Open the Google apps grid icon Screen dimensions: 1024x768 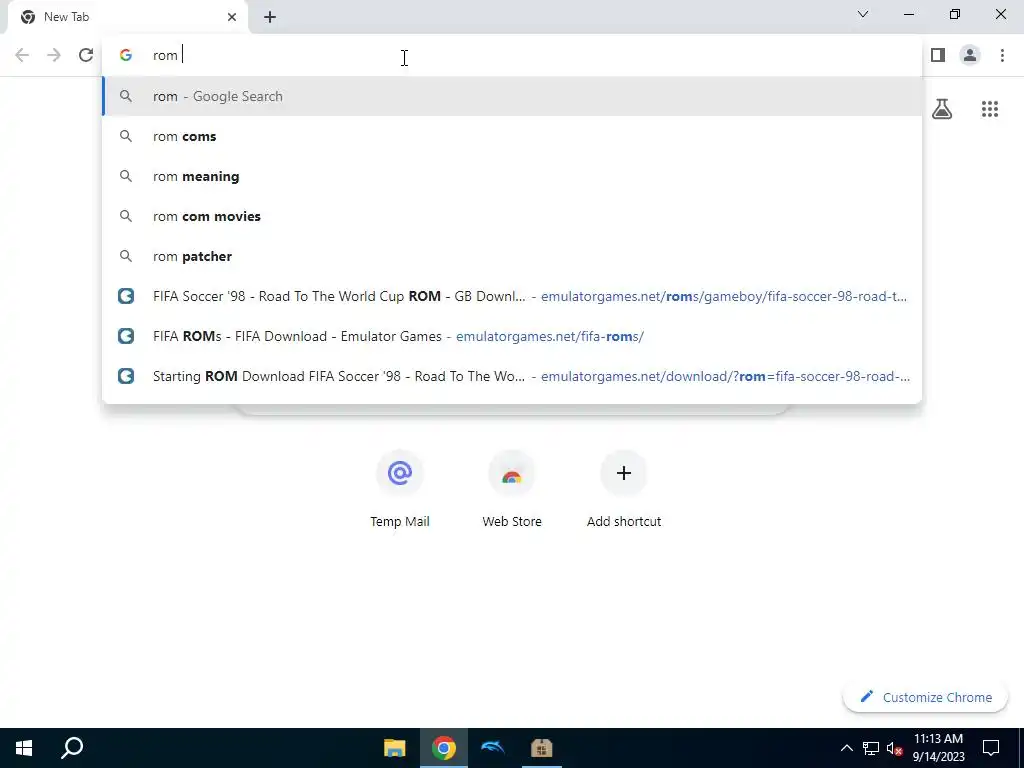point(989,109)
